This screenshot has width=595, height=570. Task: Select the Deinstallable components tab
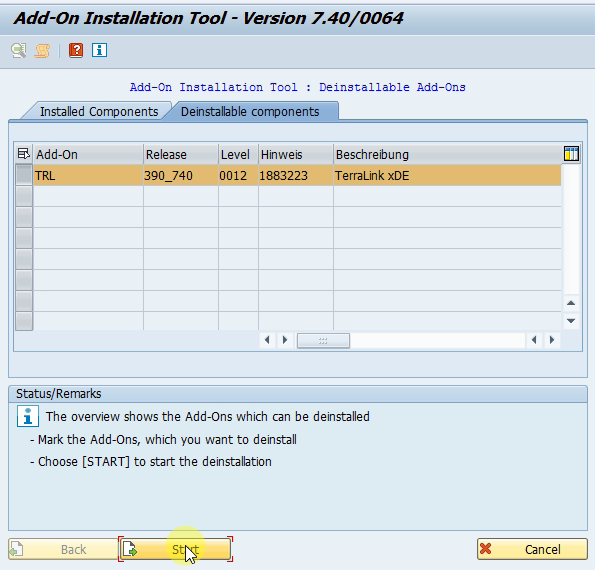tap(250, 112)
